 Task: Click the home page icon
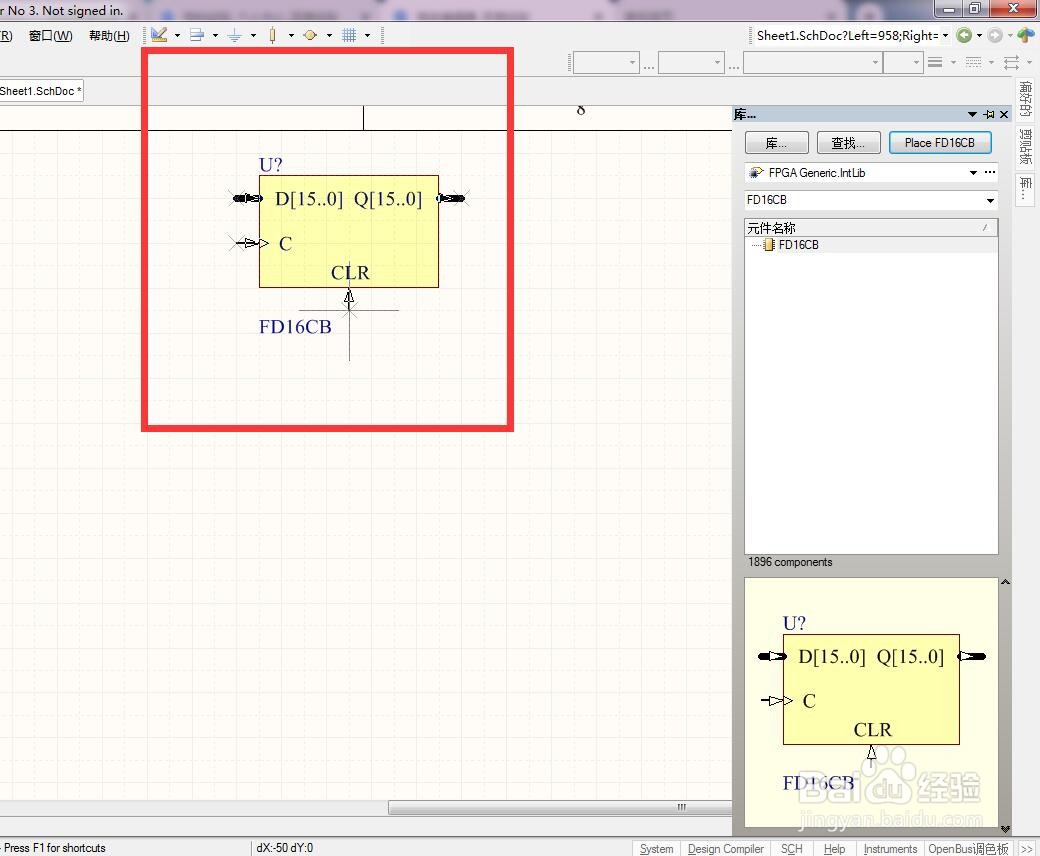(x=1025, y=35)
